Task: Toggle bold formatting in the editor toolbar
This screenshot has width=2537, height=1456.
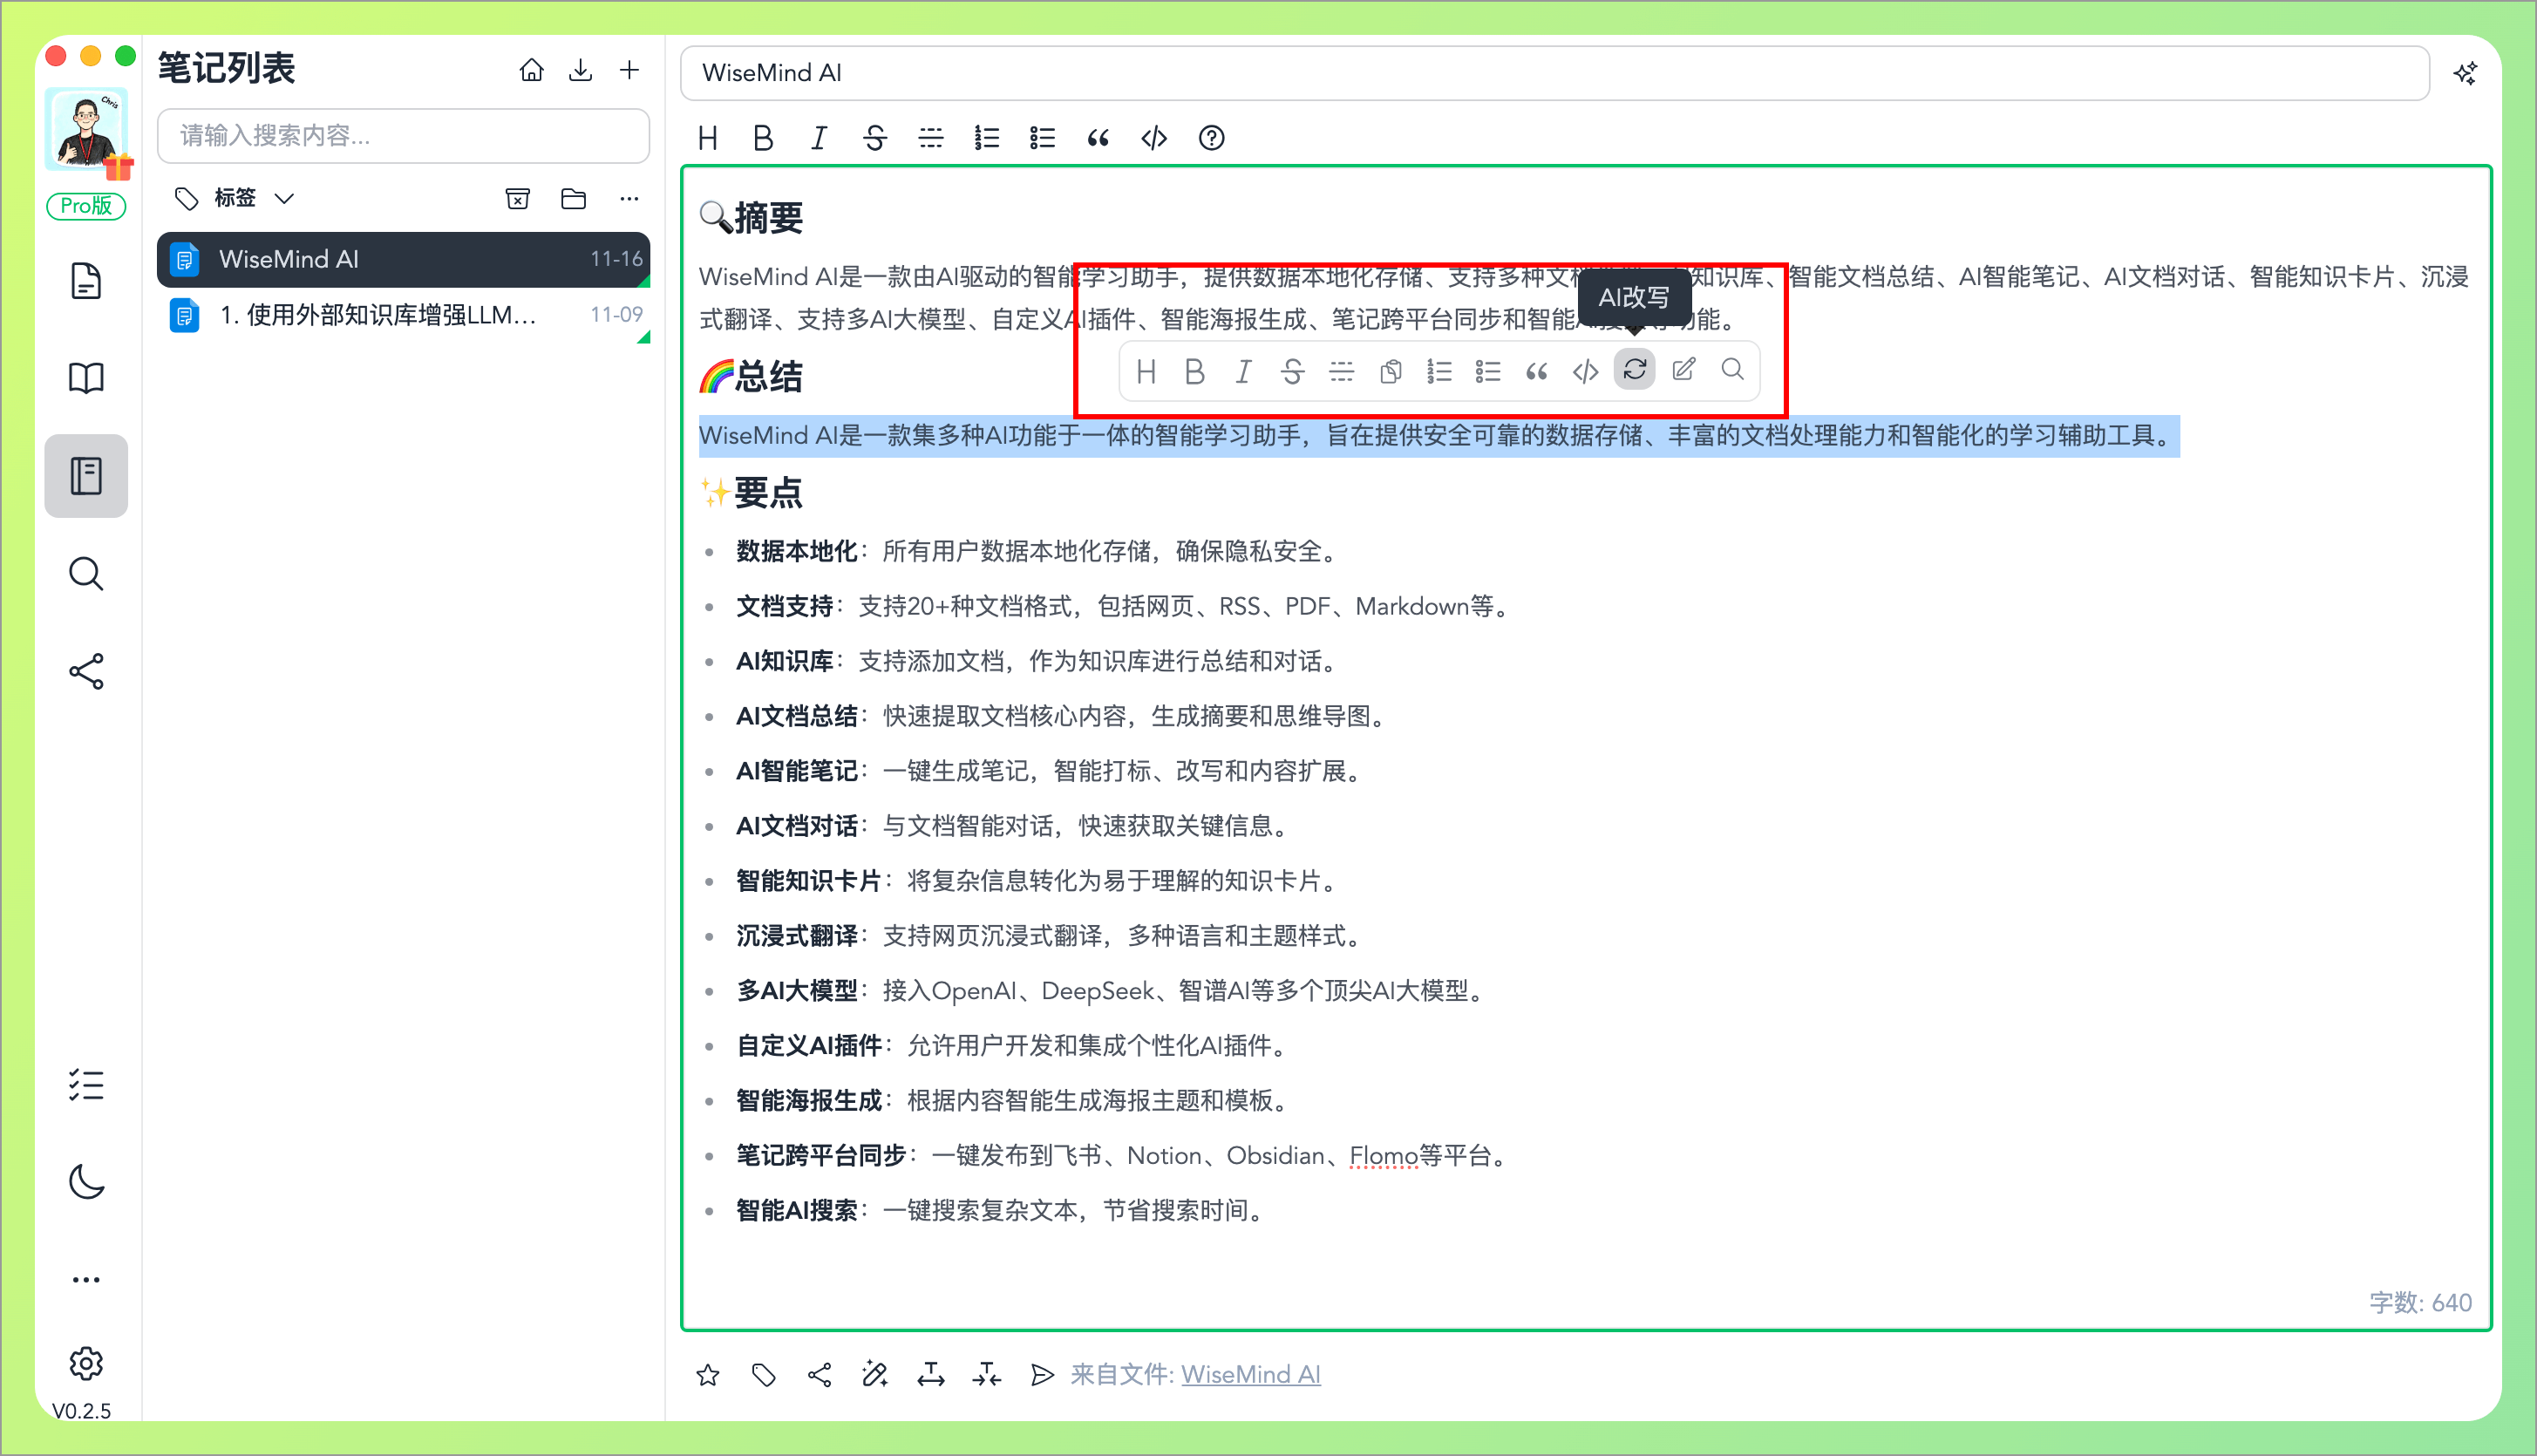Action: [x=762, y=138]
